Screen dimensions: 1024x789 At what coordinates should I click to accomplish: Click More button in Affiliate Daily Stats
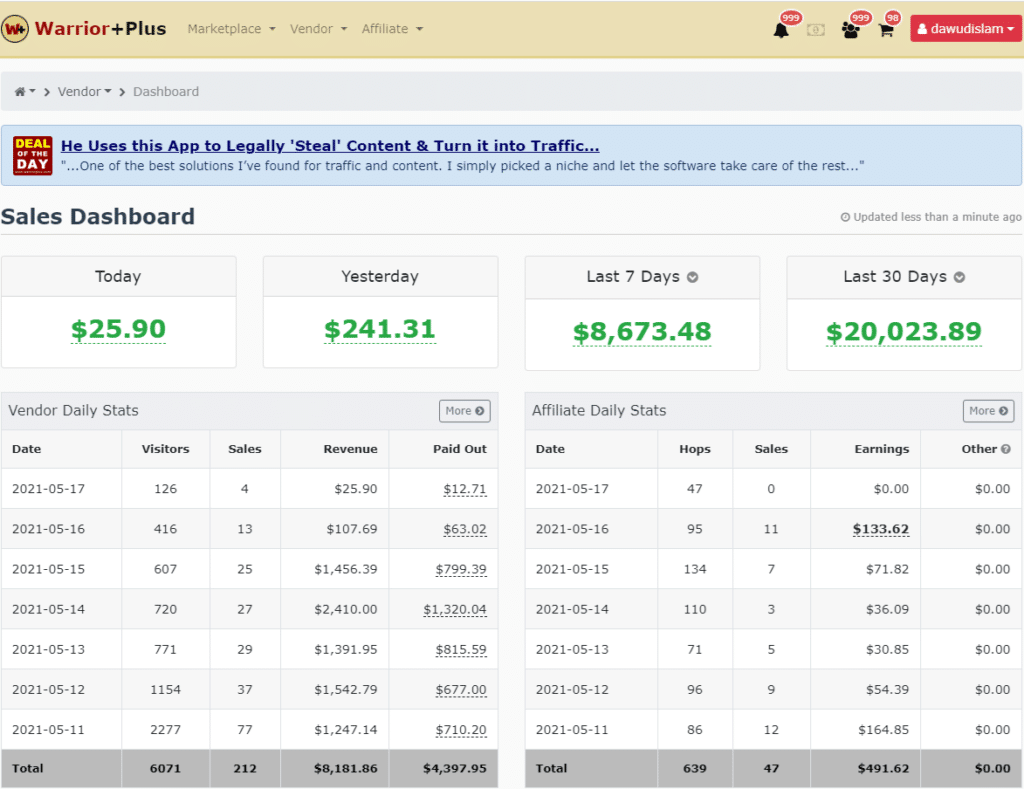988,411
